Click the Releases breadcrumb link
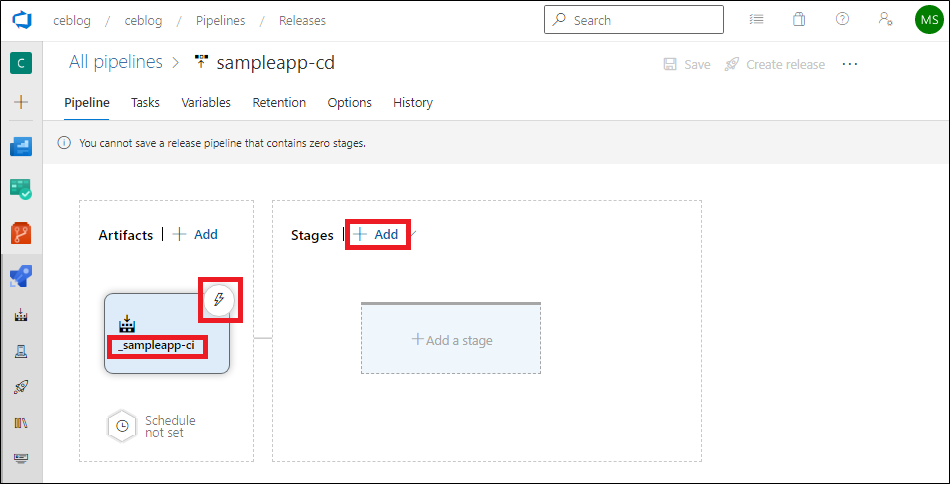Viewport: 950px width, 484px height. pos(302,21)
